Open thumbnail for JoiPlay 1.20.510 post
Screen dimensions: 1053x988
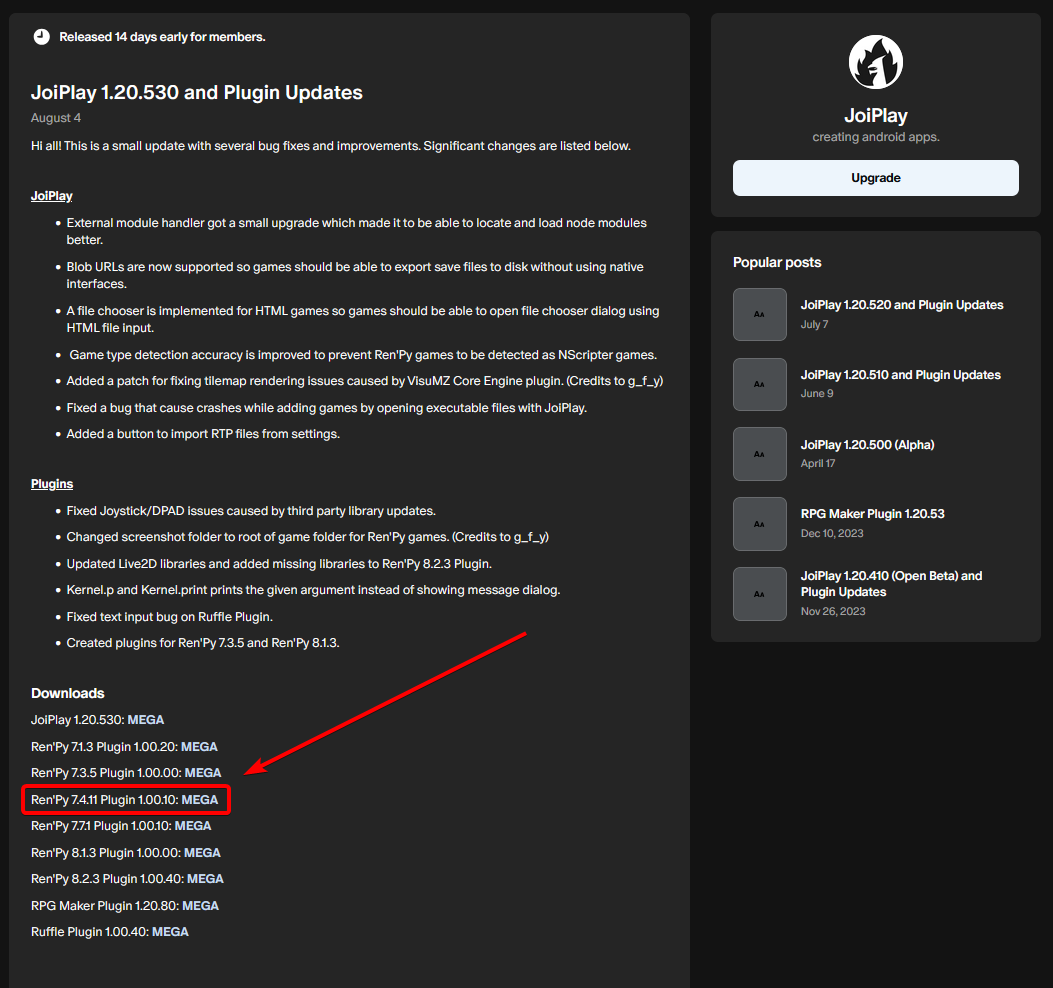(760, 384)
